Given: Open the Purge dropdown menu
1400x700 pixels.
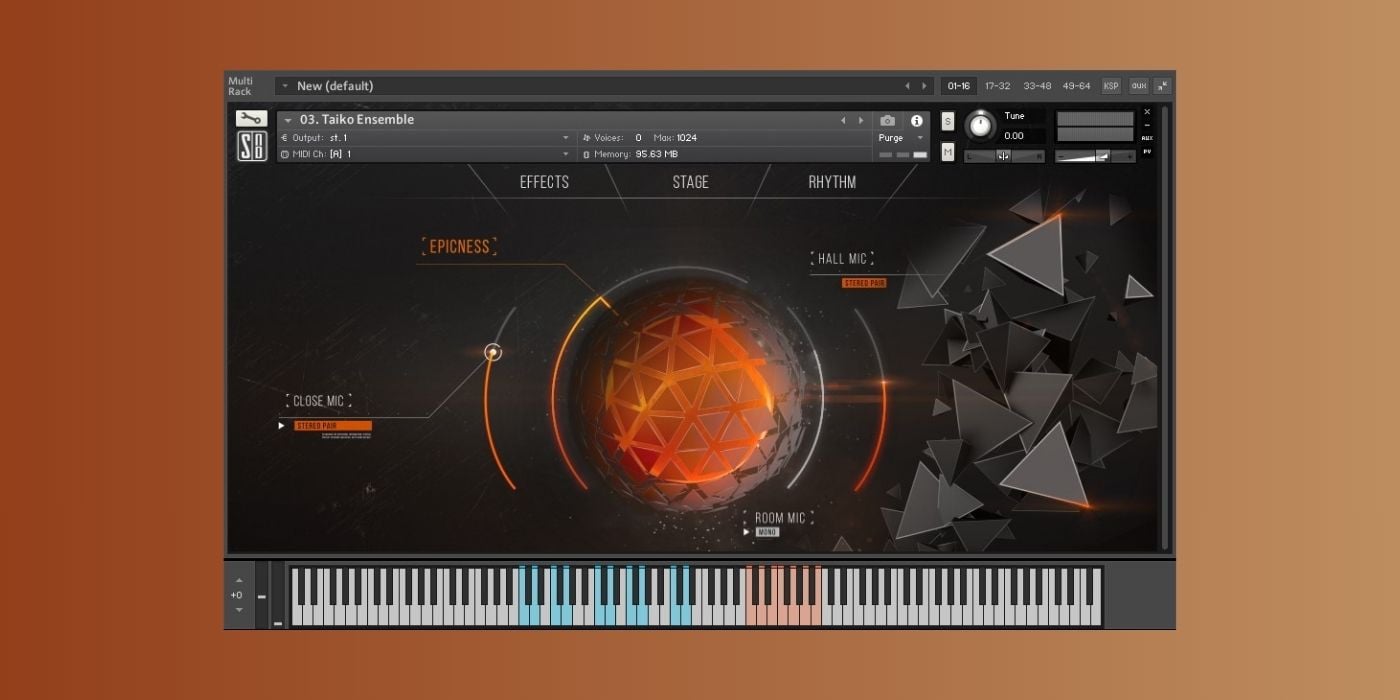Looking at the screenshot, I should (x=901, y=138).
